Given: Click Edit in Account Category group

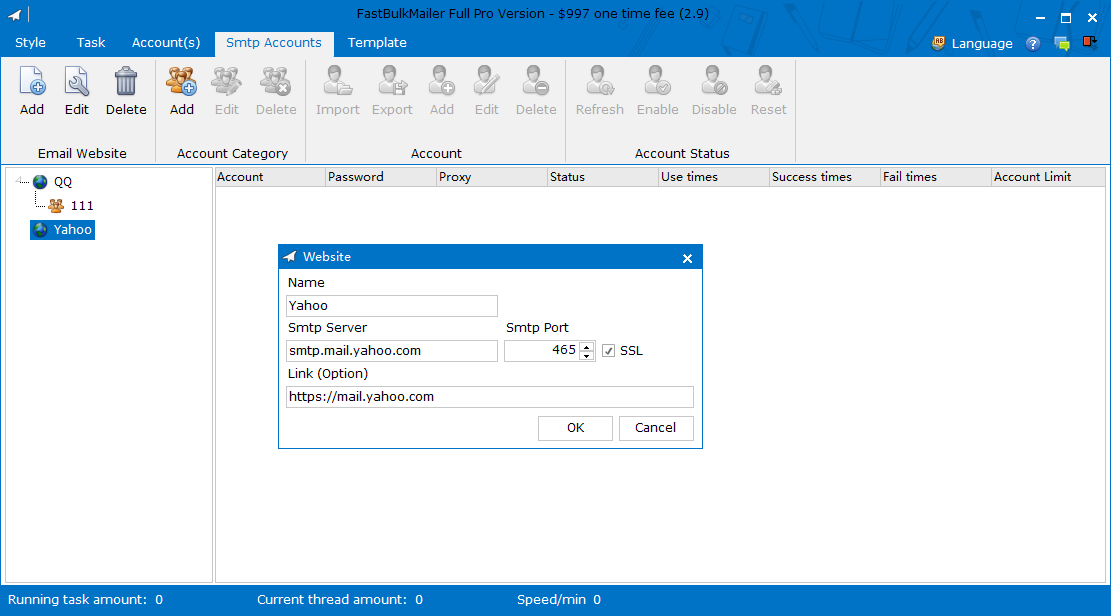Looking at the screenshot, I should tap(227, 91).
